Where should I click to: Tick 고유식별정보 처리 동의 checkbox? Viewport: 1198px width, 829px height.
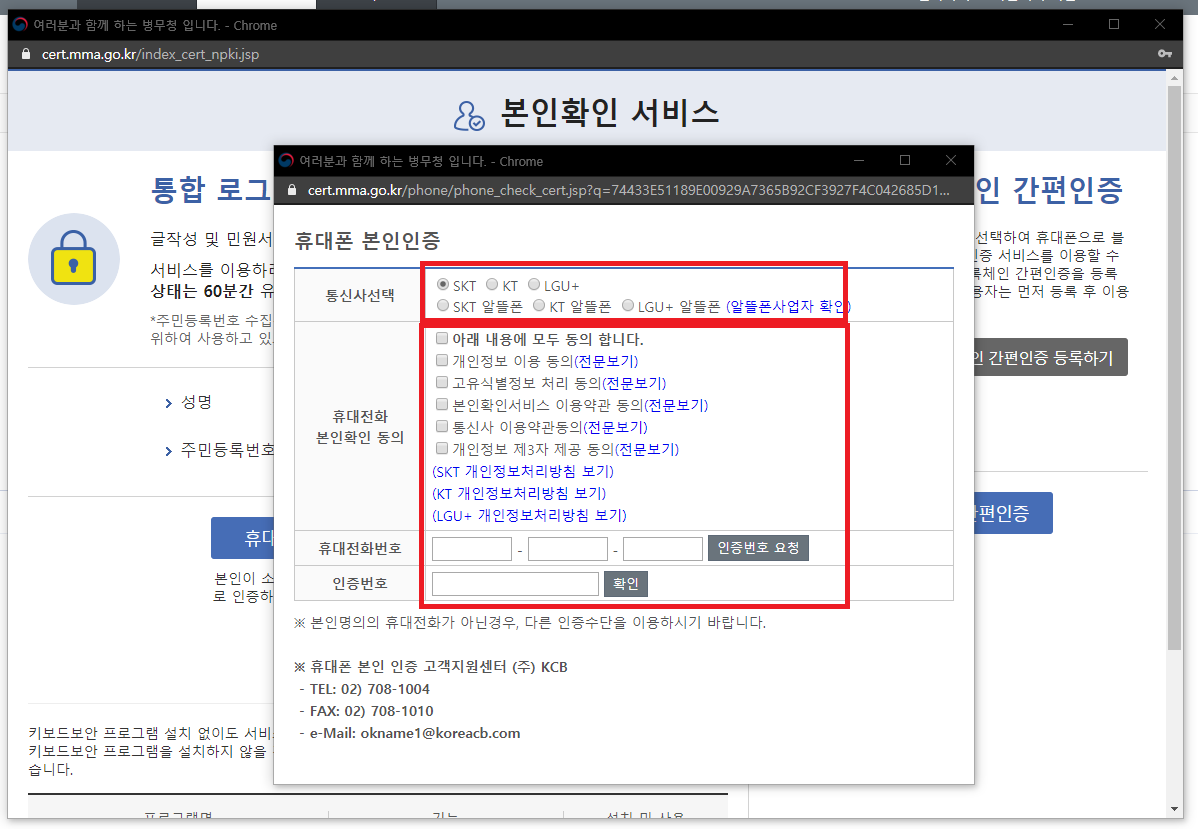tap(442, 382)
